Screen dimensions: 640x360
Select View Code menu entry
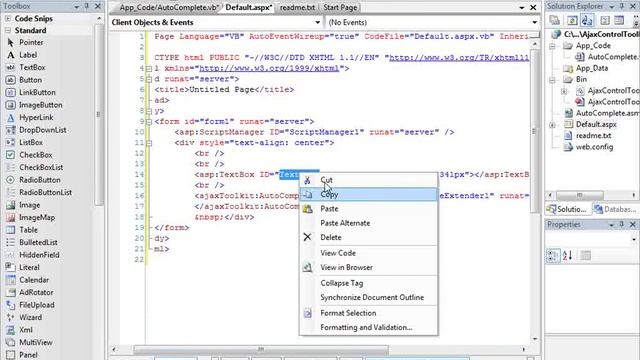[369, 253]
